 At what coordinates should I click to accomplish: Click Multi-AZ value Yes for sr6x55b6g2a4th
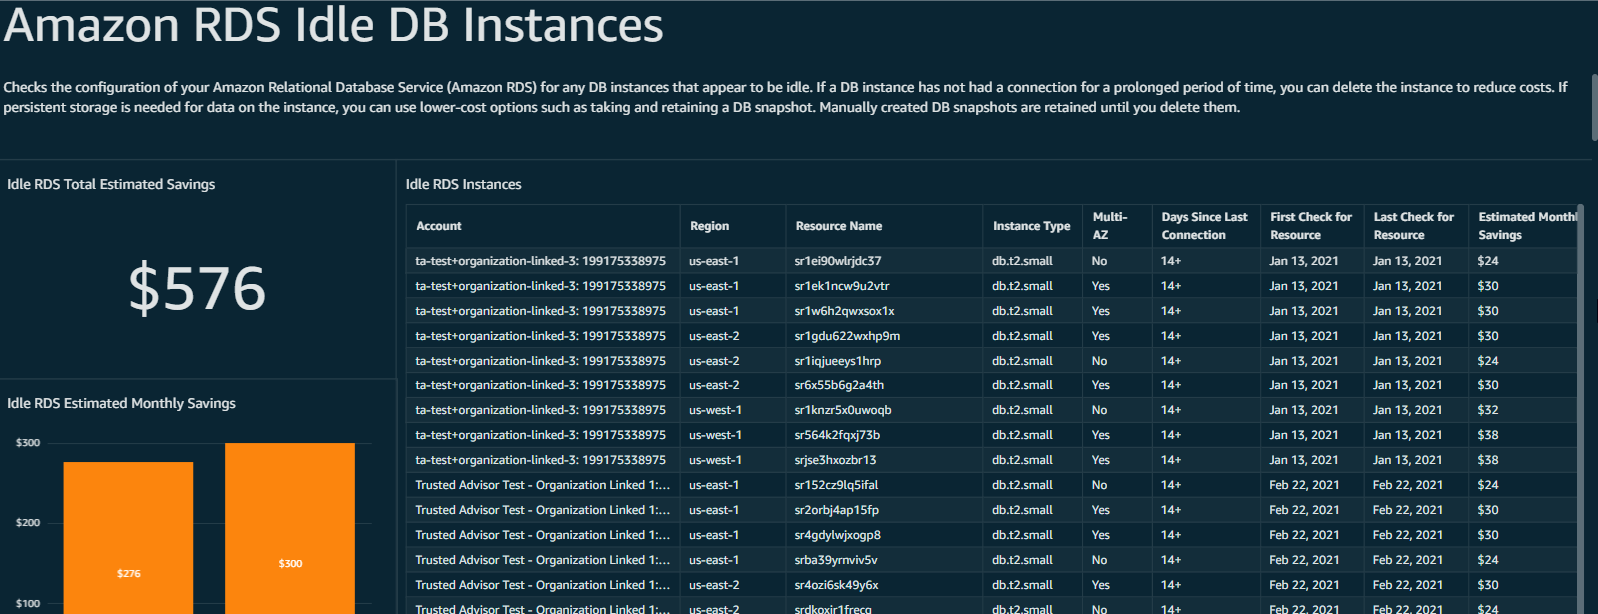click(1100, 385)
